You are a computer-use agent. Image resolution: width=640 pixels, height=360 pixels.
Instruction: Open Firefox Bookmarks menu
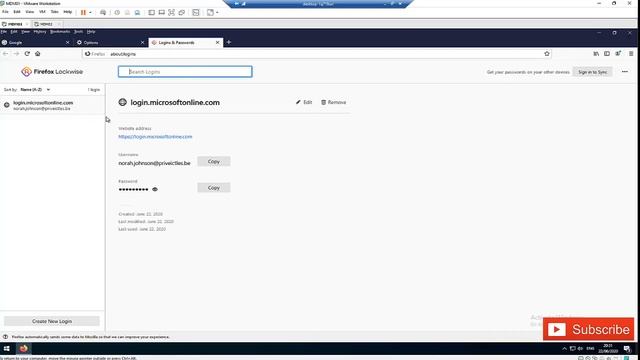60,32
